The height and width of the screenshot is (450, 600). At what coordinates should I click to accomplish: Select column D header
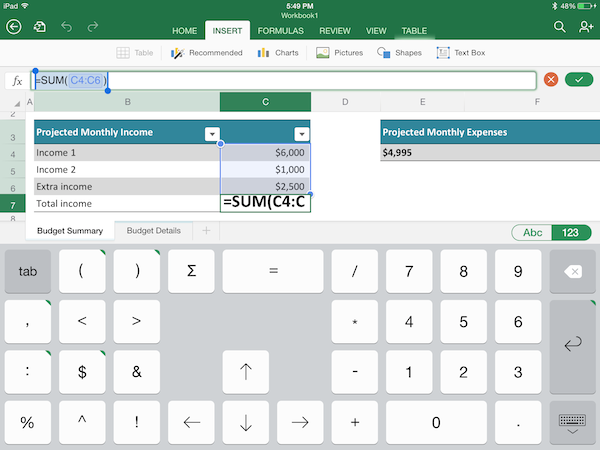click(345, 102)
